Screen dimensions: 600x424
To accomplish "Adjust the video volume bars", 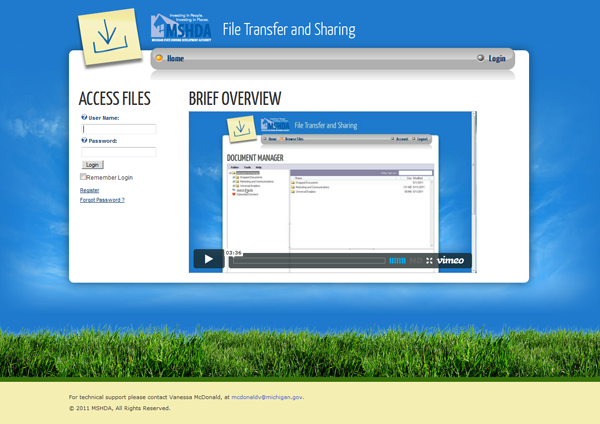I will point(397,261).
